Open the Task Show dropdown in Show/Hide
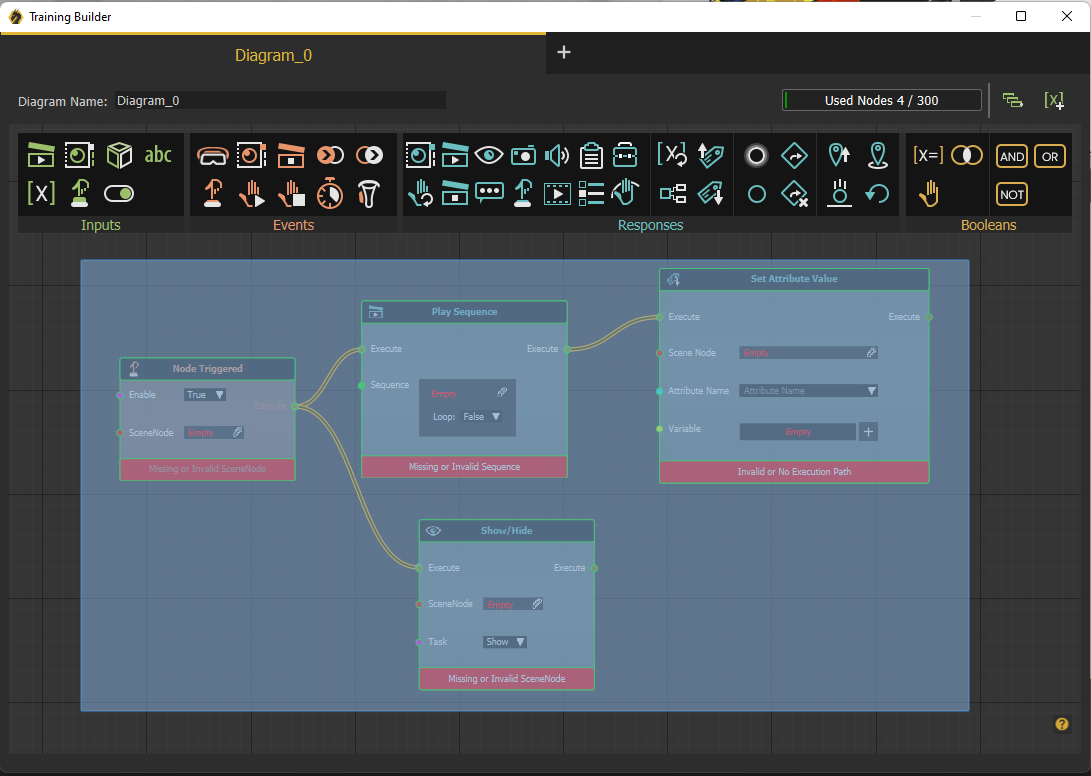This screenshot has width=1091, height=776. 504,642
